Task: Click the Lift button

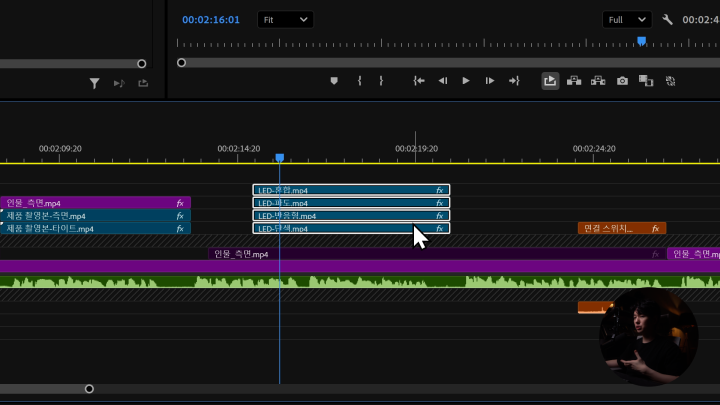Action: point(574,81)
